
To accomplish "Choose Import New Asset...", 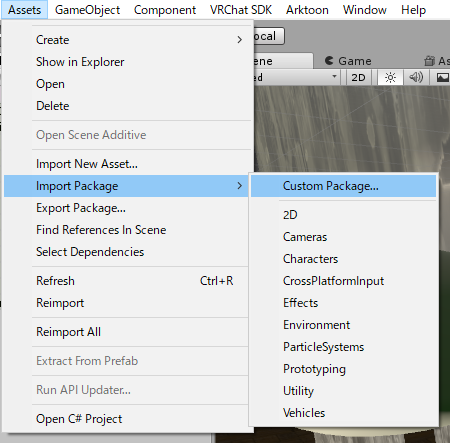I will [126, 164].
